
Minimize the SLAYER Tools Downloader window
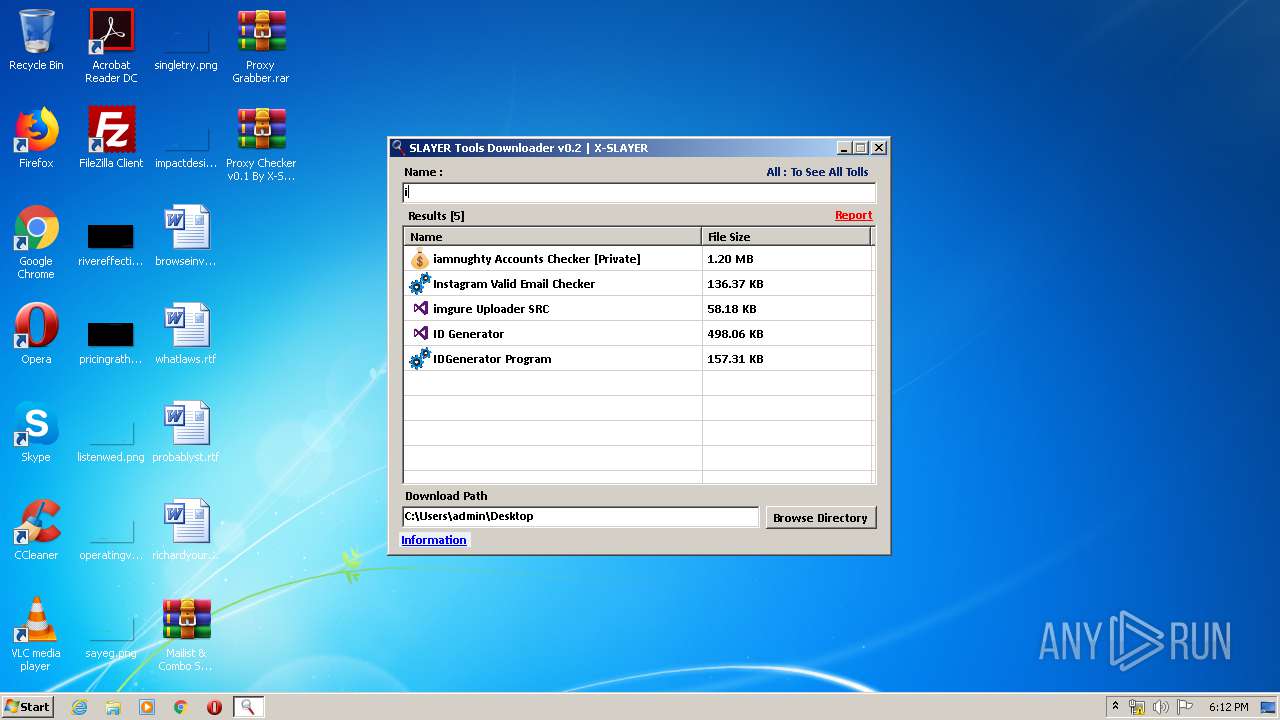[x=845, y=148]
